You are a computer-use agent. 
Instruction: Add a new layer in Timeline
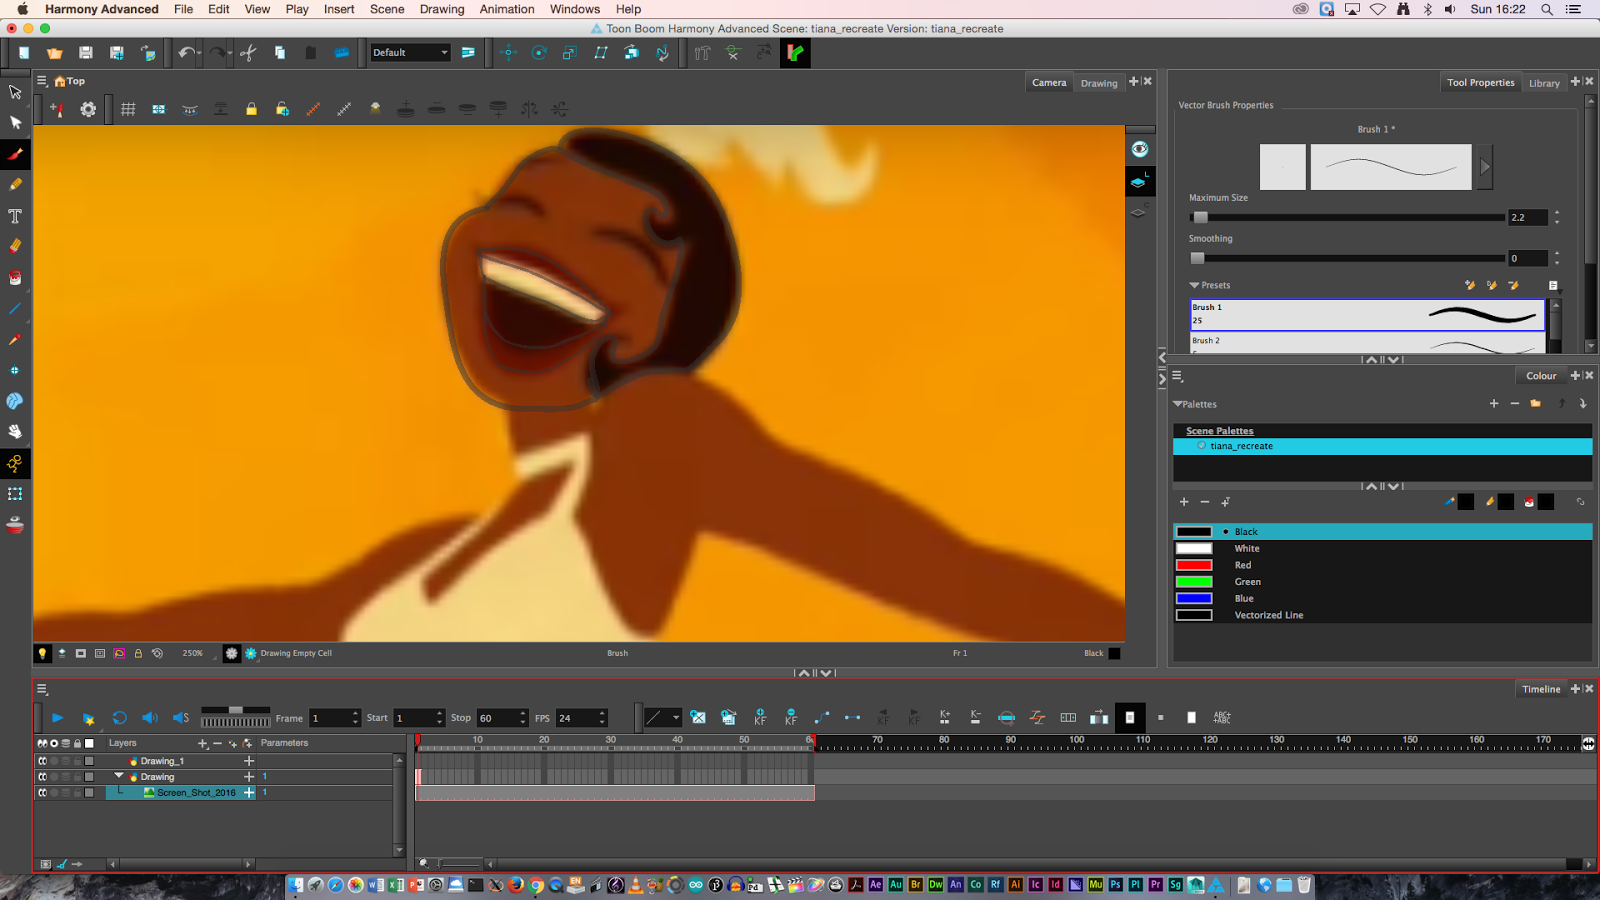click(x=203, y=743)
